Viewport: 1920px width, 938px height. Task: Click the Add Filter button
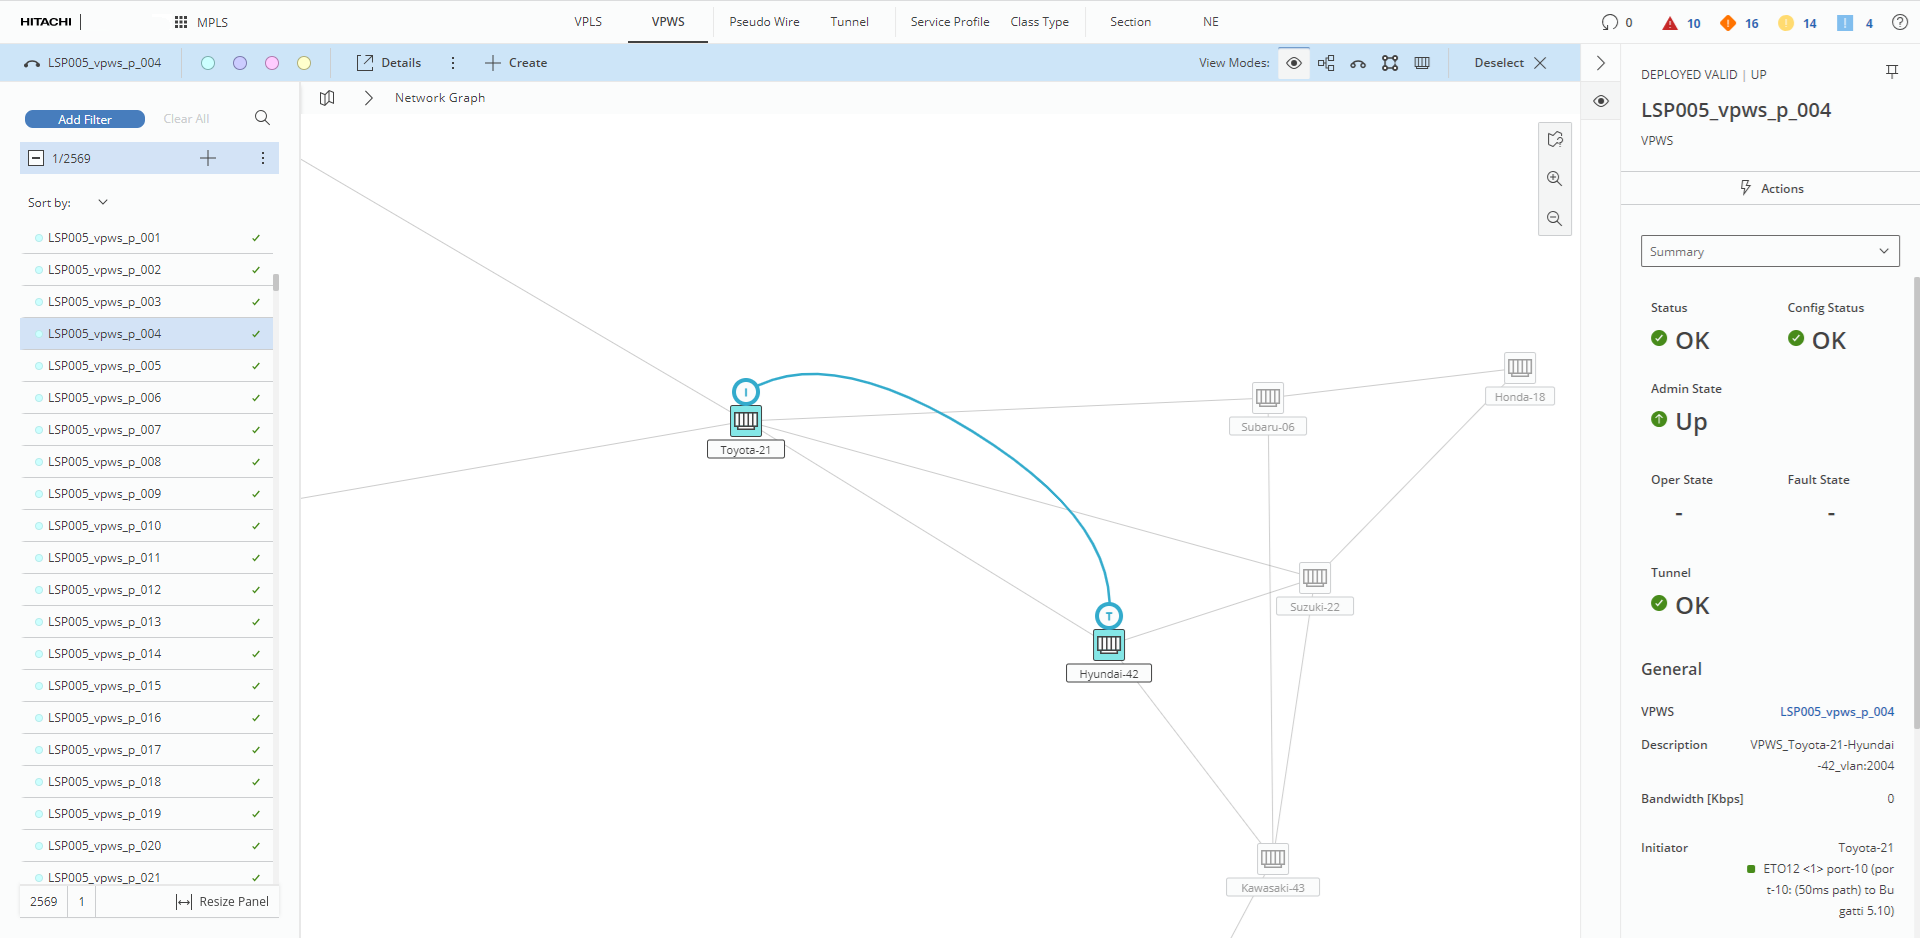pyautogui.click(x=85, y=119)
